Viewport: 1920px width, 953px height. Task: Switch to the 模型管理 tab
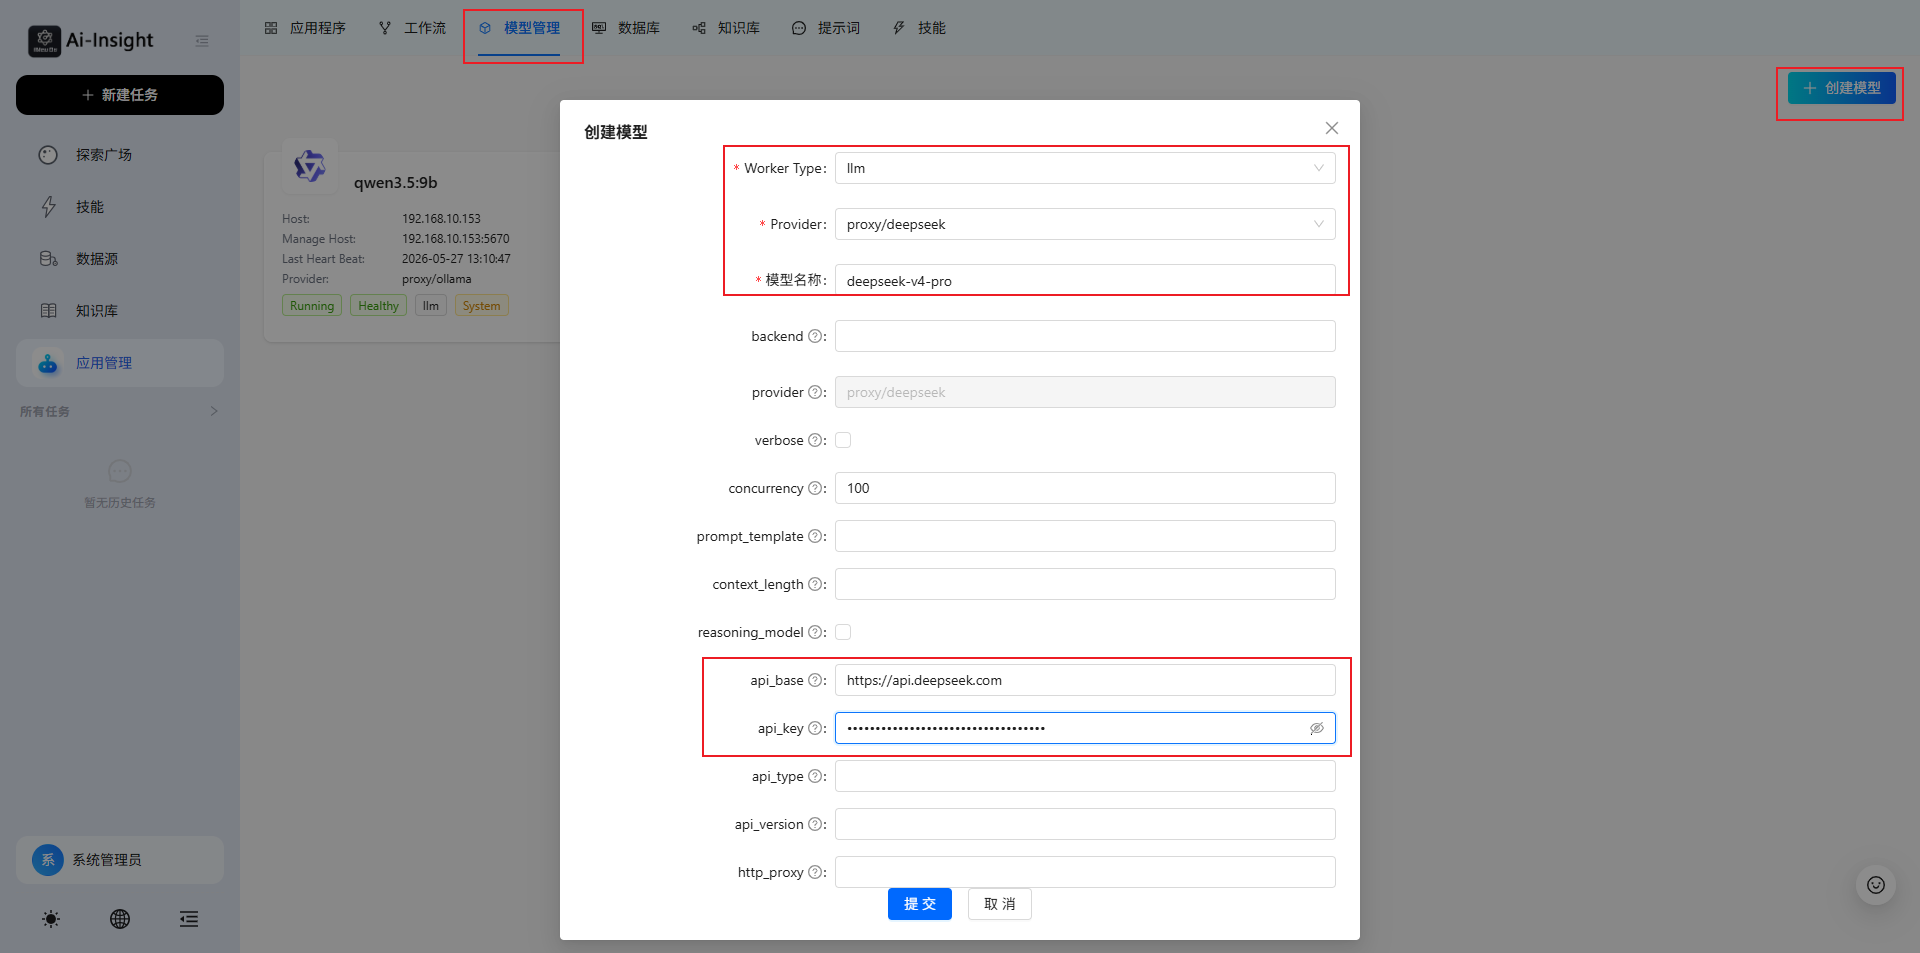(x=519, y=28)
